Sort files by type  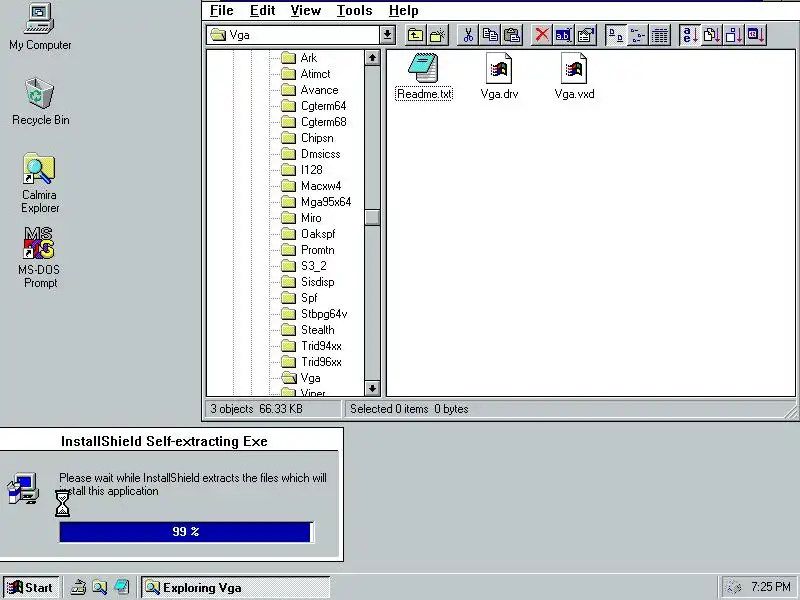point(712,35)
